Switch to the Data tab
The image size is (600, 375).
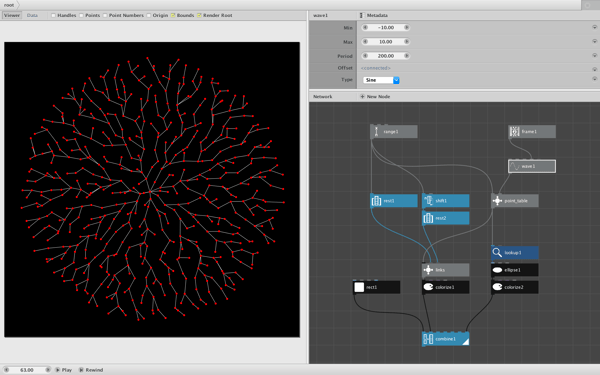click(32, 15)
